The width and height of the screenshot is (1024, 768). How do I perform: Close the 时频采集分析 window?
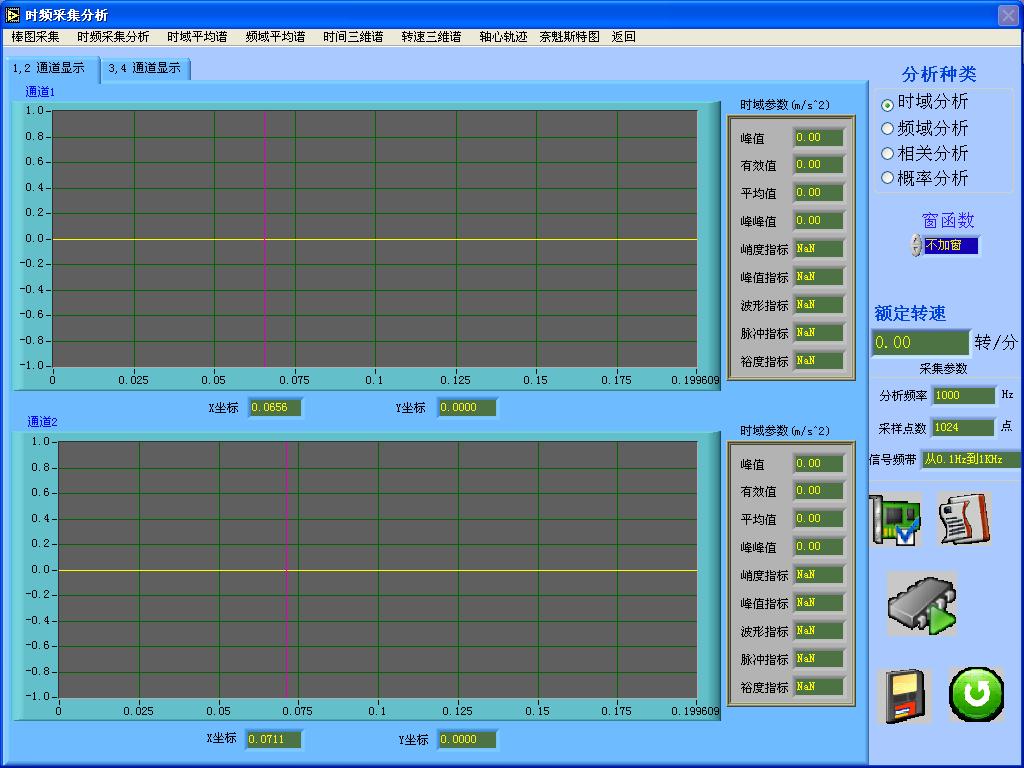[1008, 15]
